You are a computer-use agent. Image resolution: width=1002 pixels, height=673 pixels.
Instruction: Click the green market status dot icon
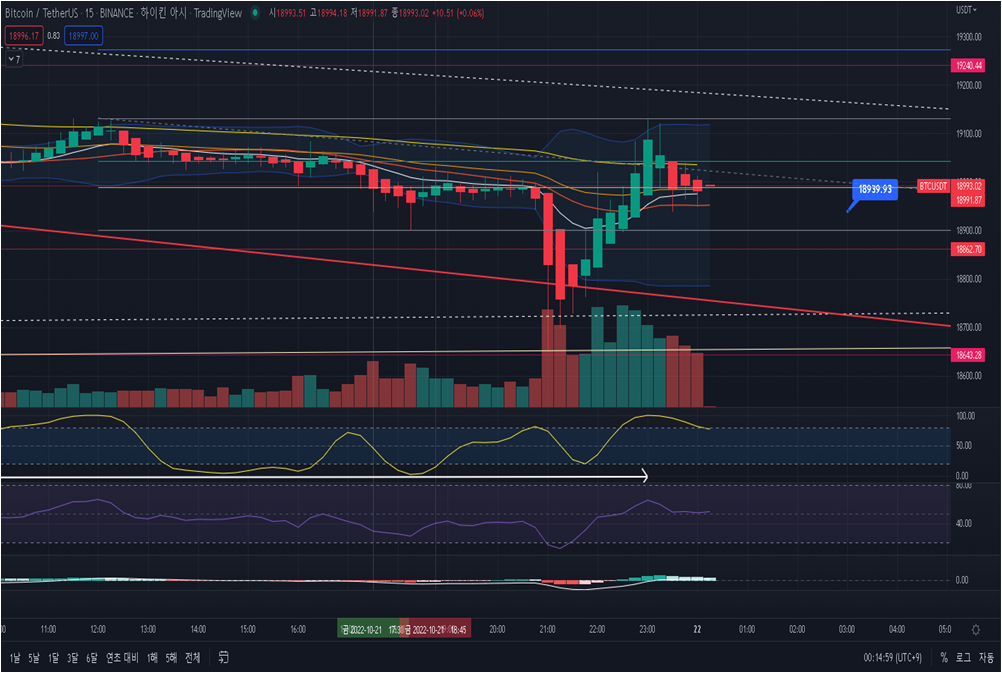point(256,13)
